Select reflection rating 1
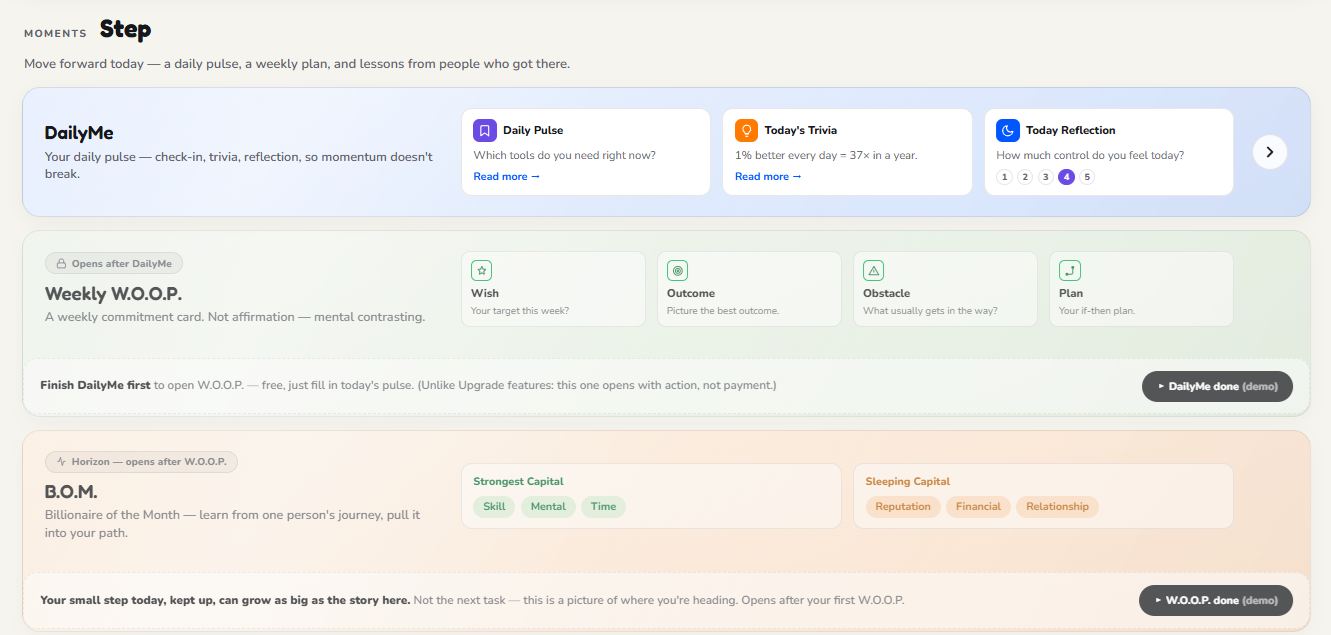The height and width of the screenshot is (635, 1331). 1005,177
